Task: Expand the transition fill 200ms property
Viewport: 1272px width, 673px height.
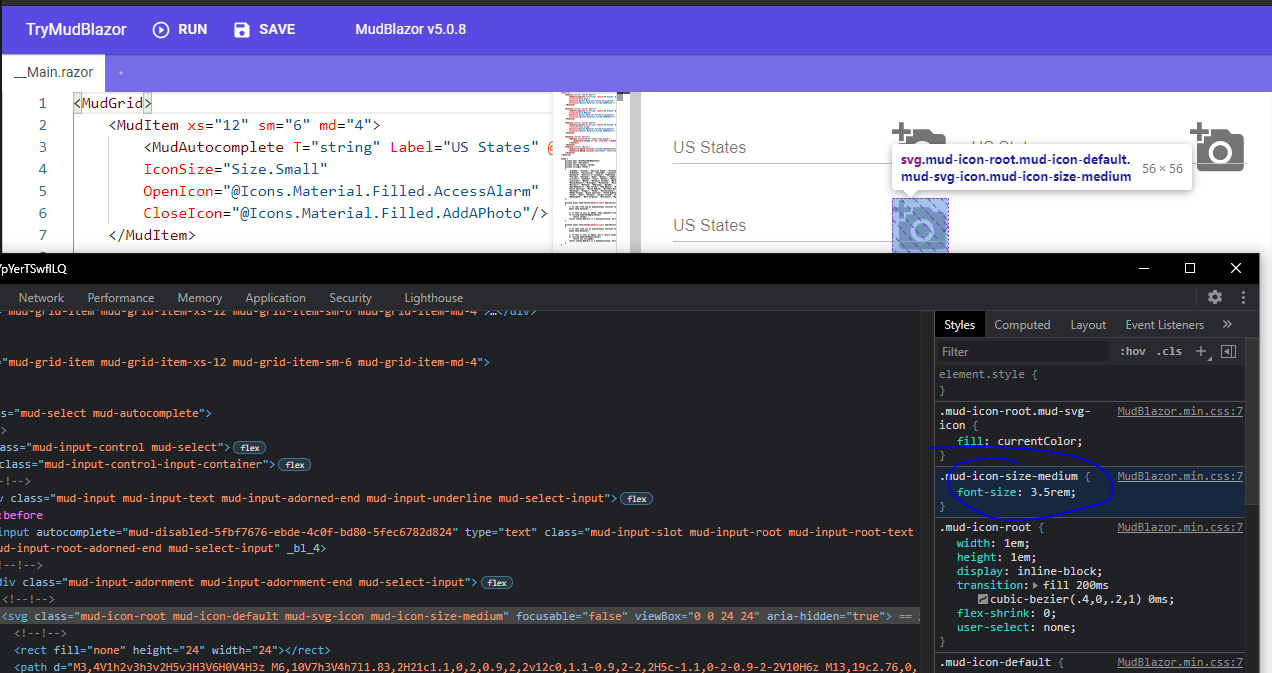Action: tap(1034, 585)
